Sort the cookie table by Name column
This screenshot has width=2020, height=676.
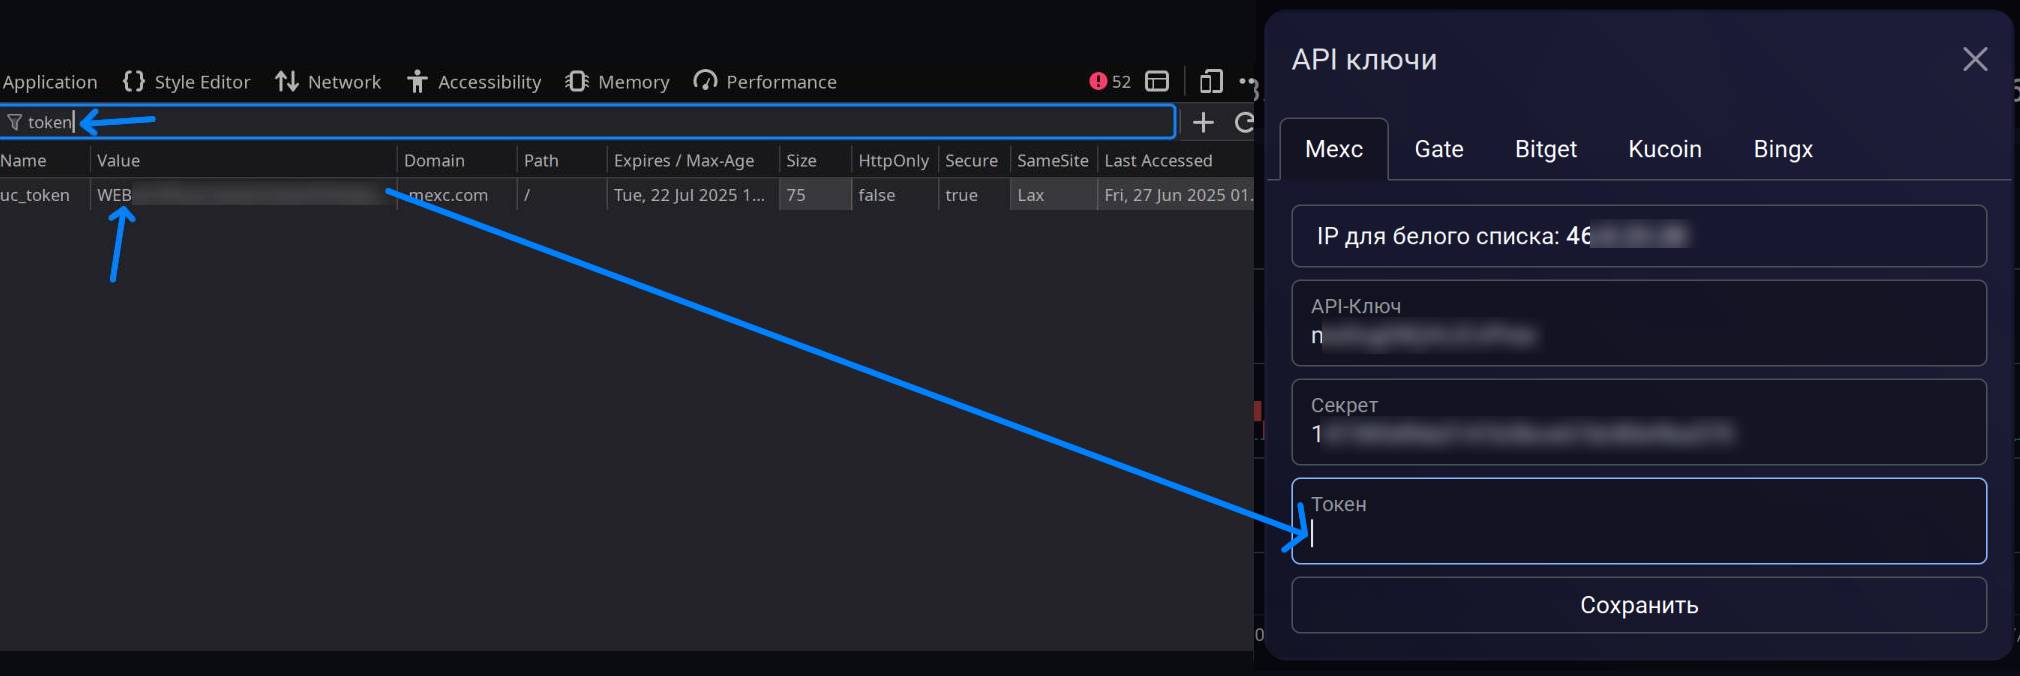44,160
